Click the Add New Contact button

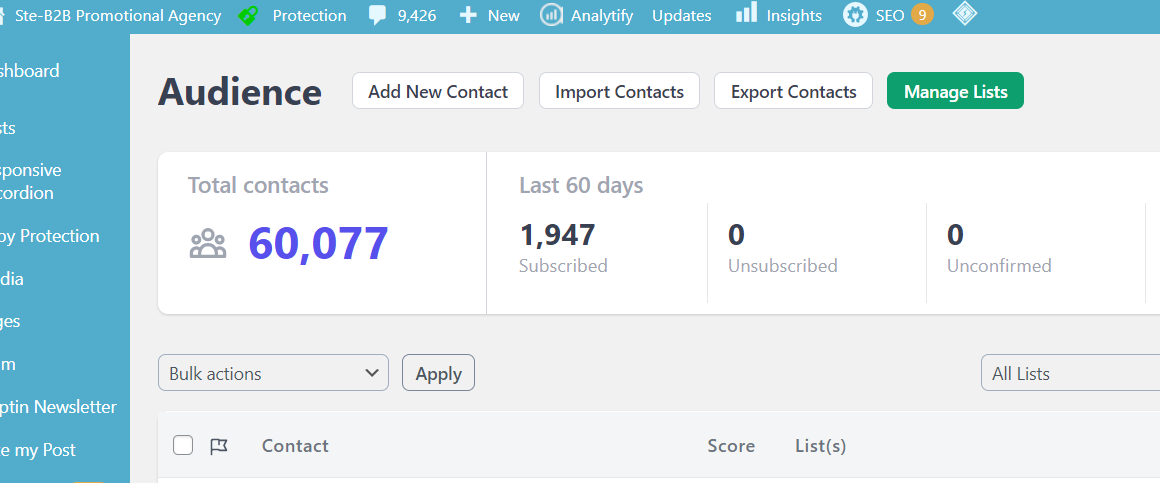point(438,91)
